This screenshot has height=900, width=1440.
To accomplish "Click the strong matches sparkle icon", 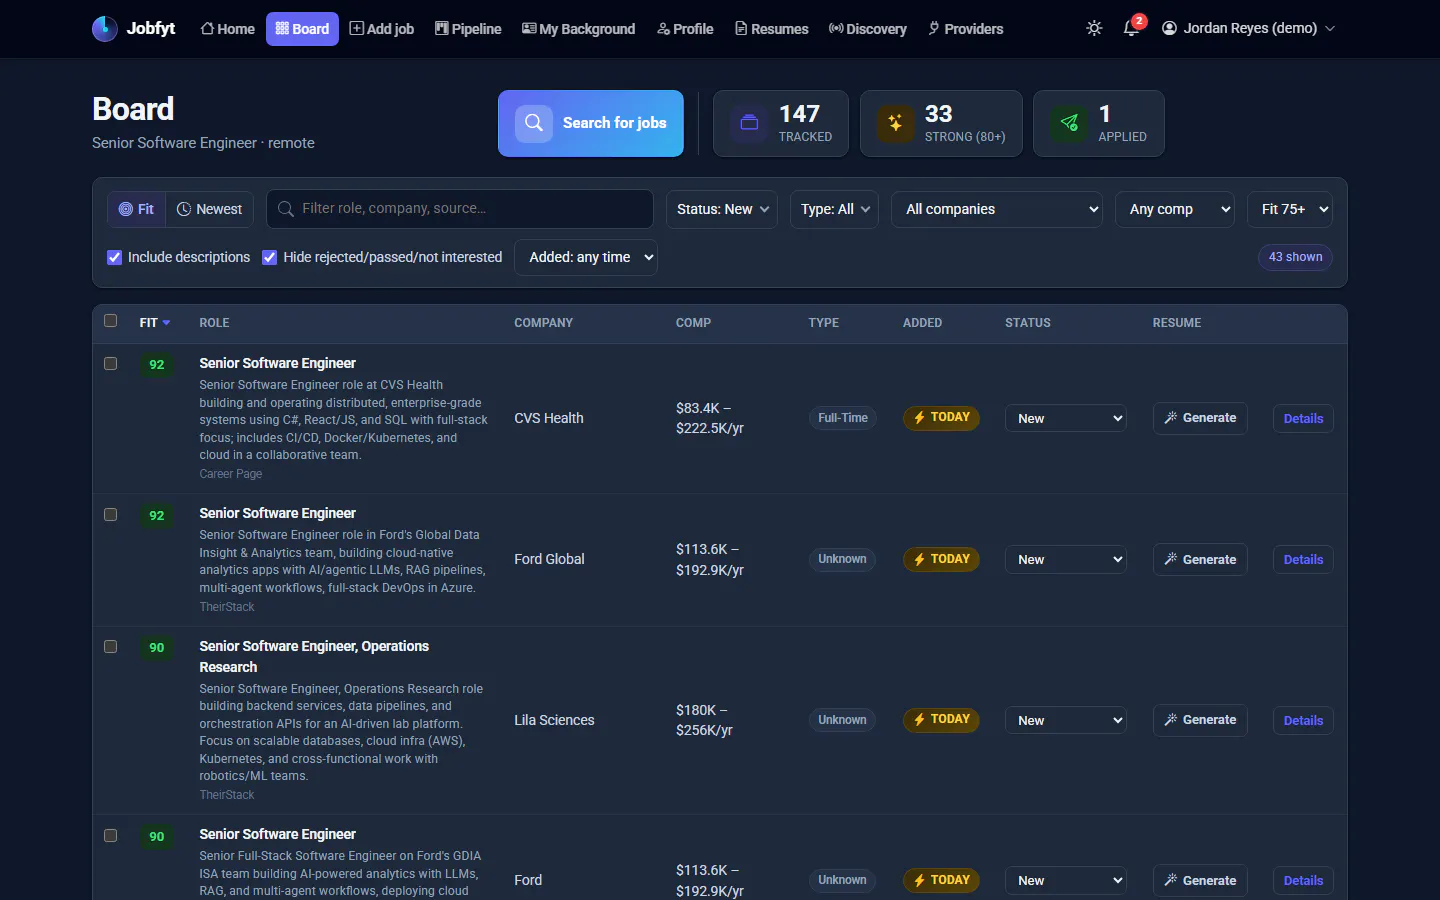I will coord(895,123).
